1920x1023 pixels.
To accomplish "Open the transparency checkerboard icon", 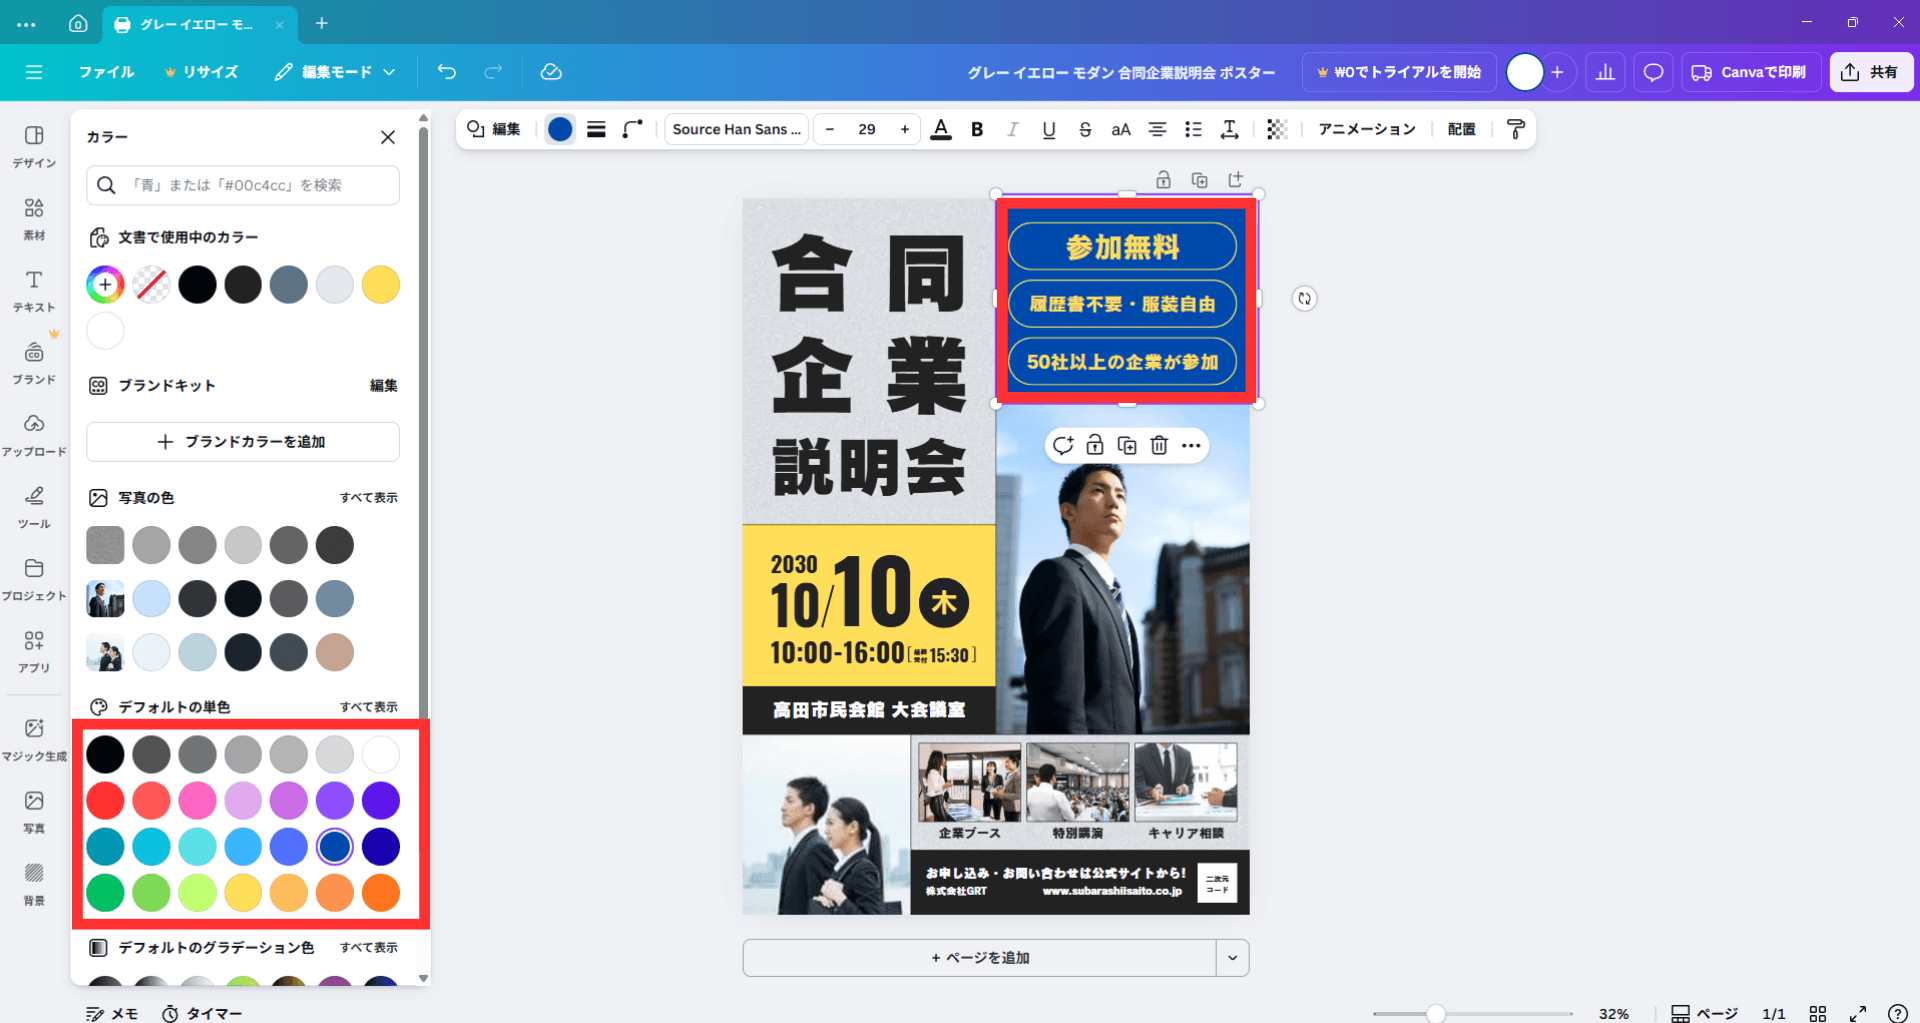I will [1276, 129].
